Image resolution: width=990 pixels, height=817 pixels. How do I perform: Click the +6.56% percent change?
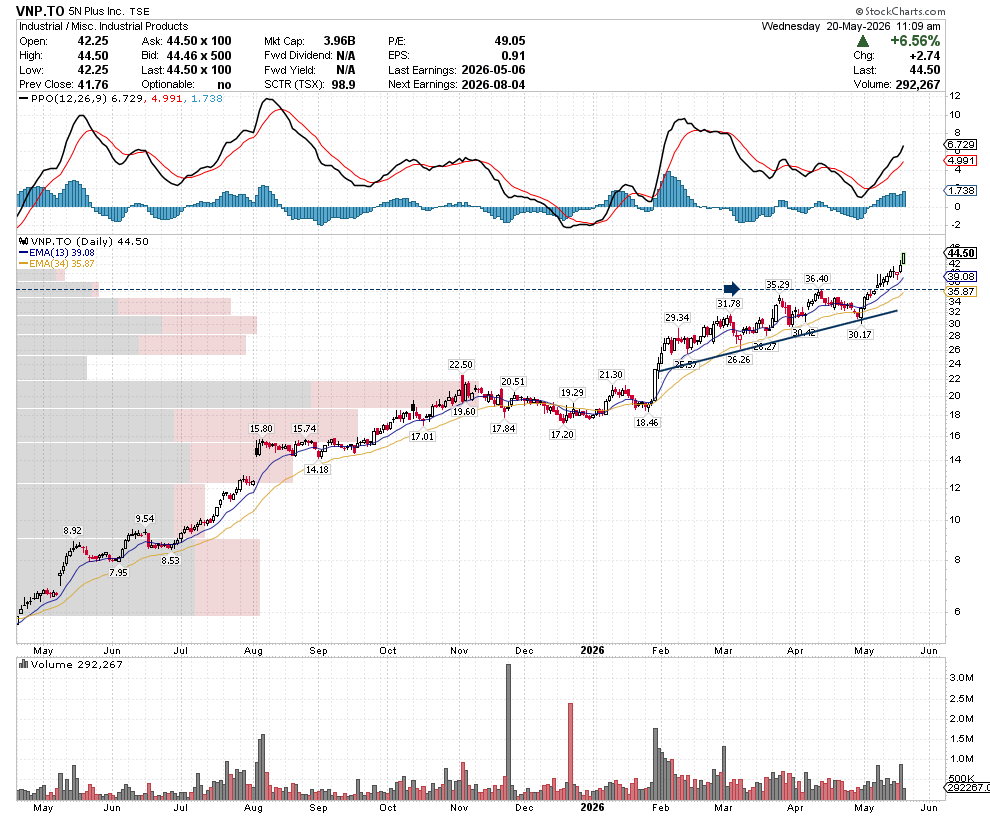click(x=915, y=41)
